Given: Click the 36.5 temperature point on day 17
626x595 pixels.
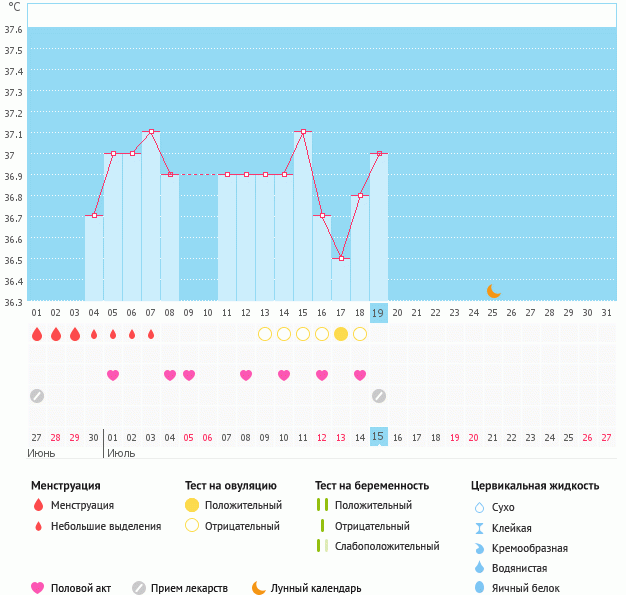Looking at the screenshot, I should click(341, 259).
